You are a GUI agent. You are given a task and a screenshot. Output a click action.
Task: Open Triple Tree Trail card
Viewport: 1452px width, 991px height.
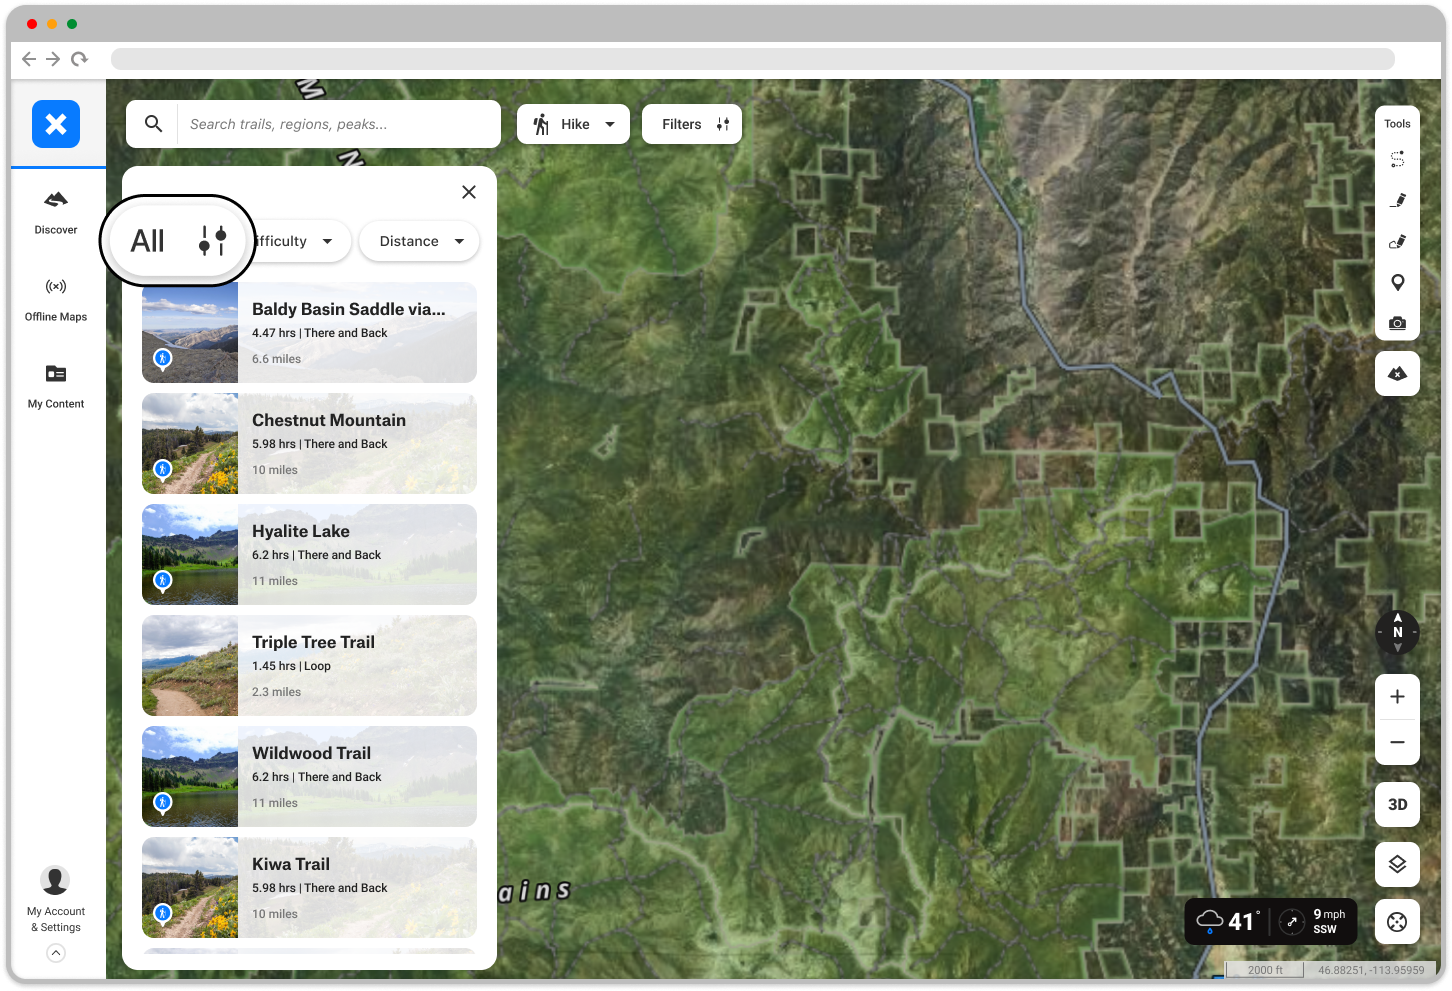tap(309, 666)
